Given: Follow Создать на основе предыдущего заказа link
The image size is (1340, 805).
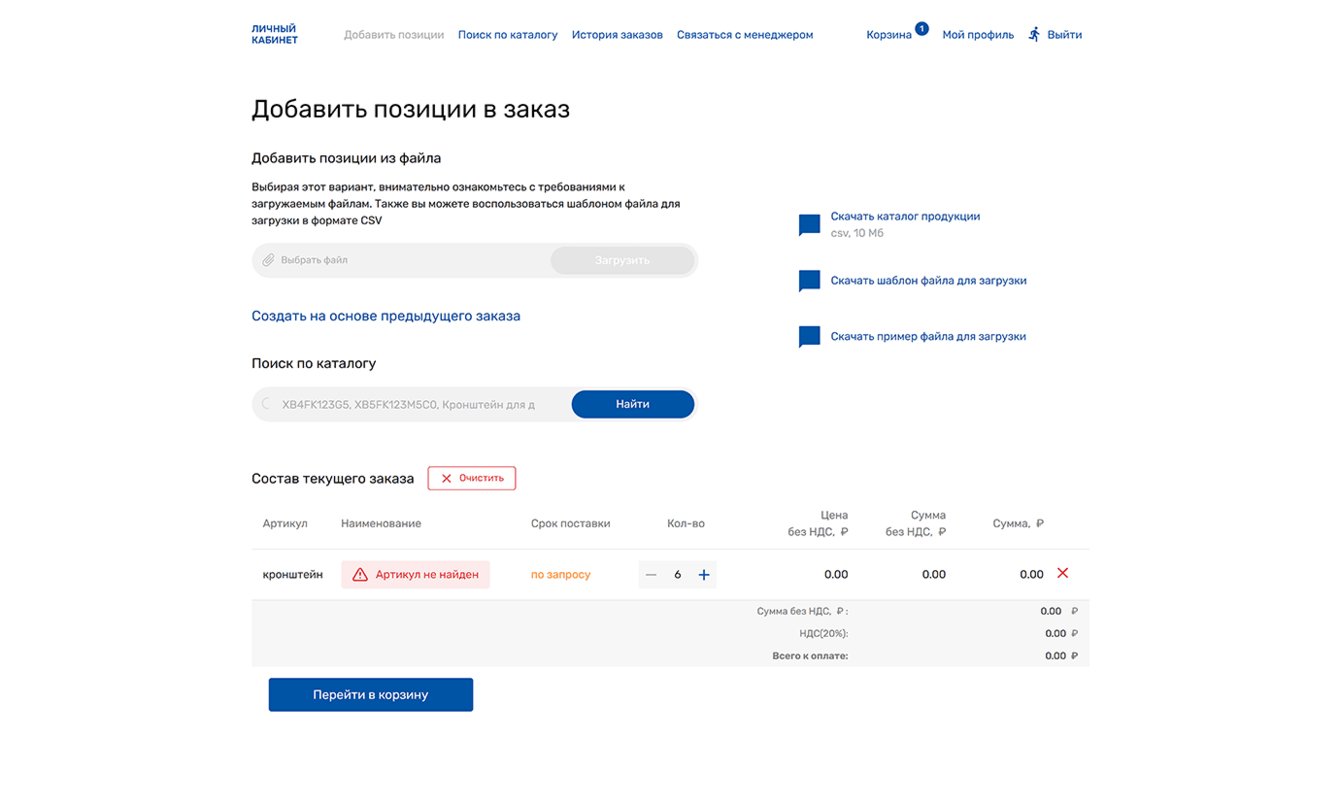Looking at the screenshot, I should tap(386, 316).
